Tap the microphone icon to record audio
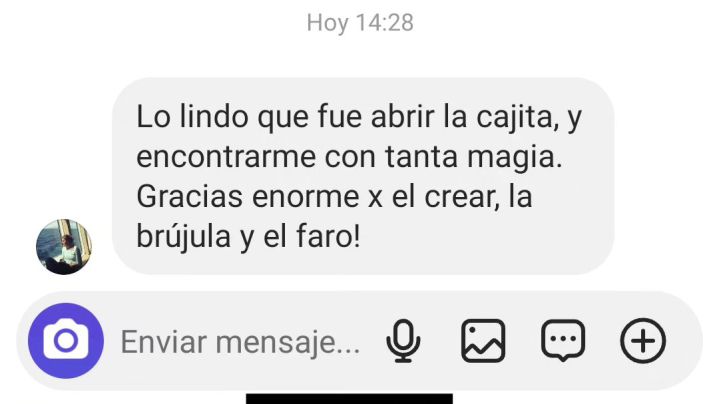Screen dimensions: 719x404 403,341
